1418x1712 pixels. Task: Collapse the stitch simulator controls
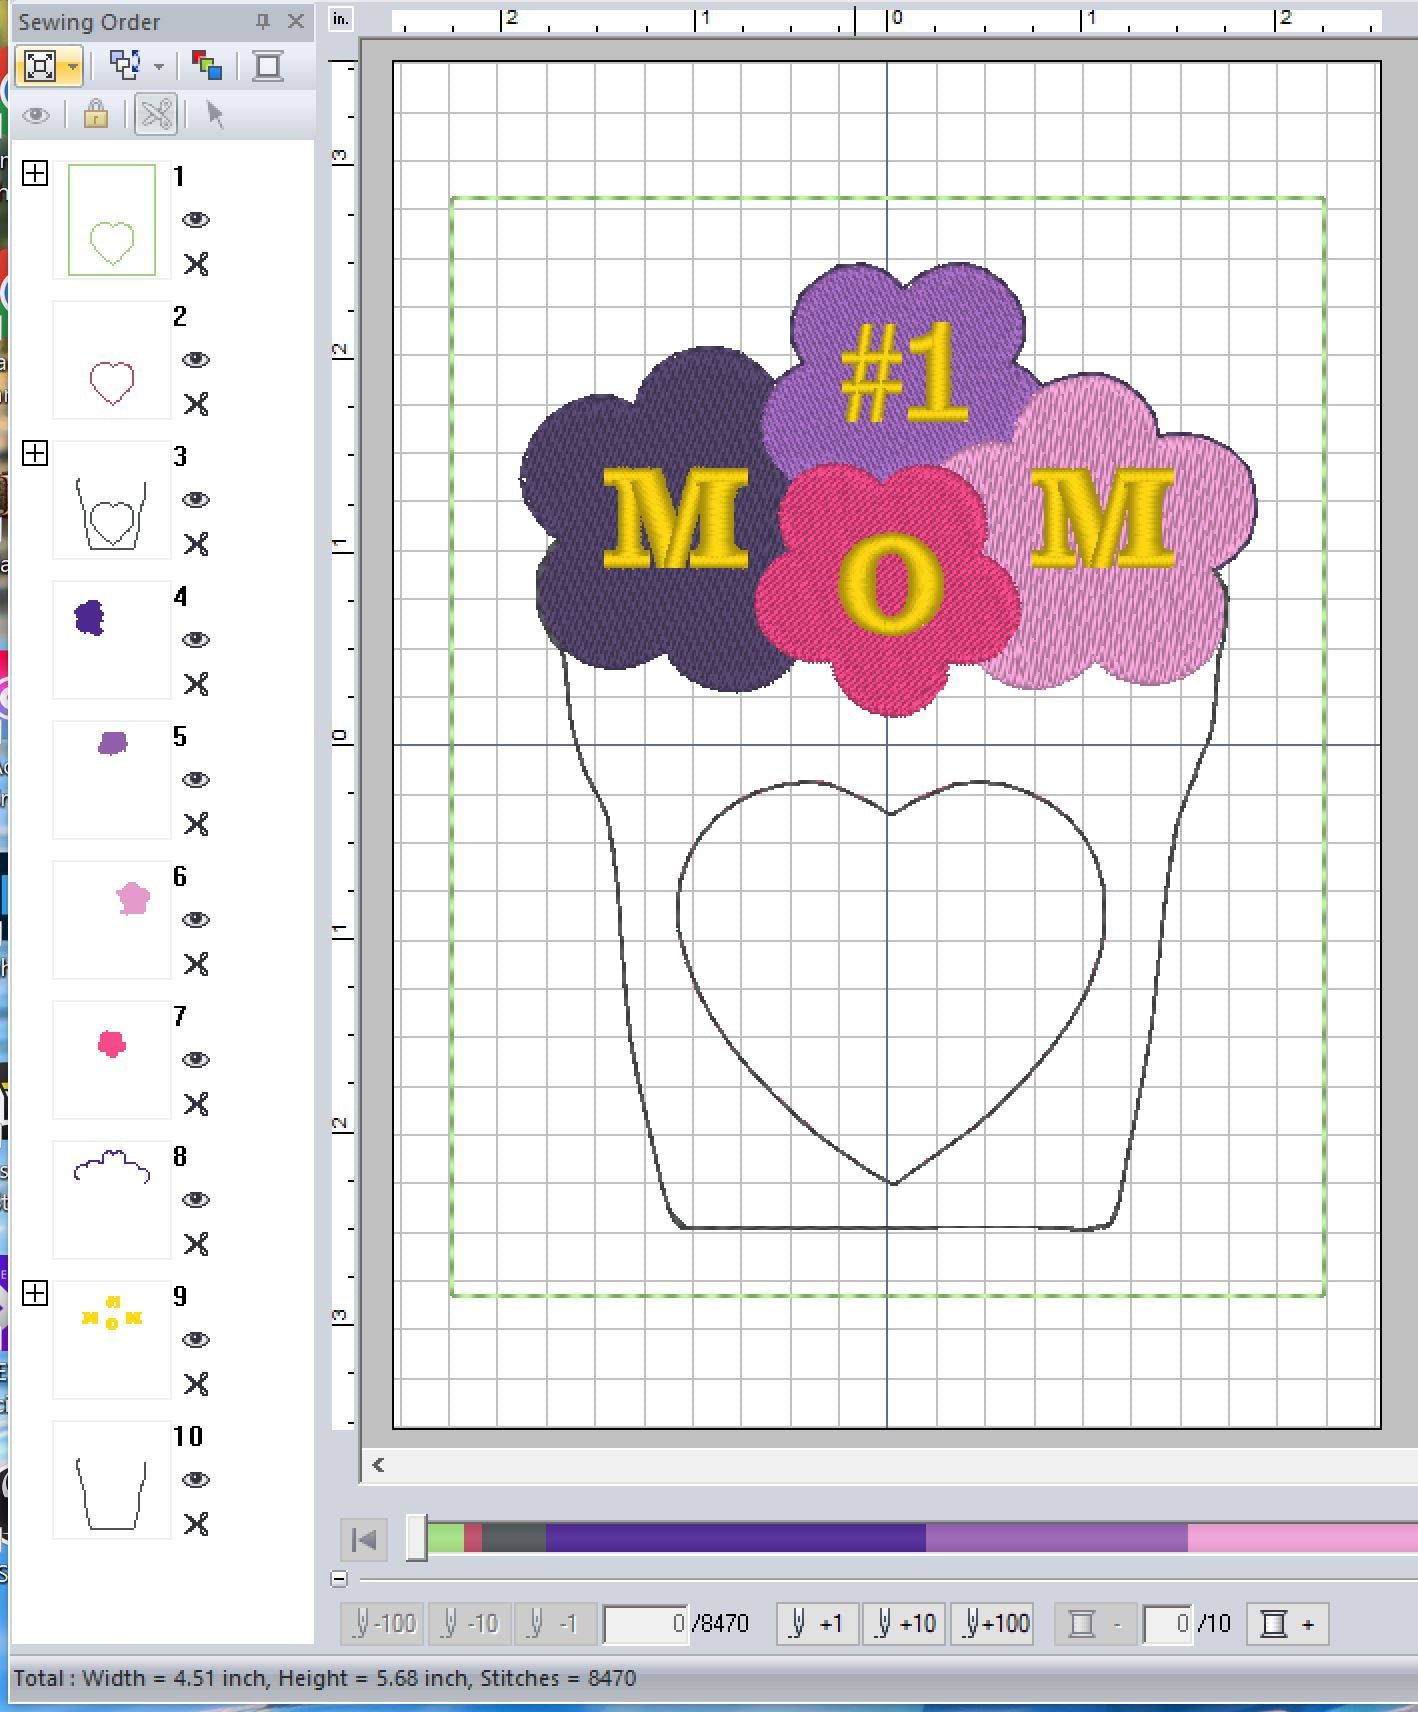(x=339, y=1579)
